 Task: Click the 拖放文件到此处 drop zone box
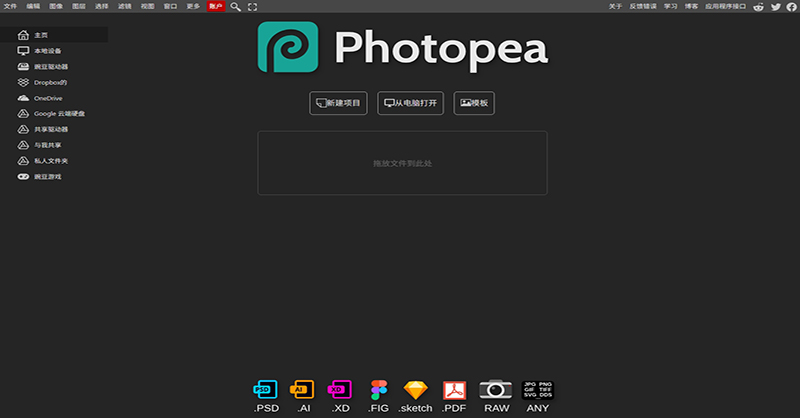click(403, 163)
